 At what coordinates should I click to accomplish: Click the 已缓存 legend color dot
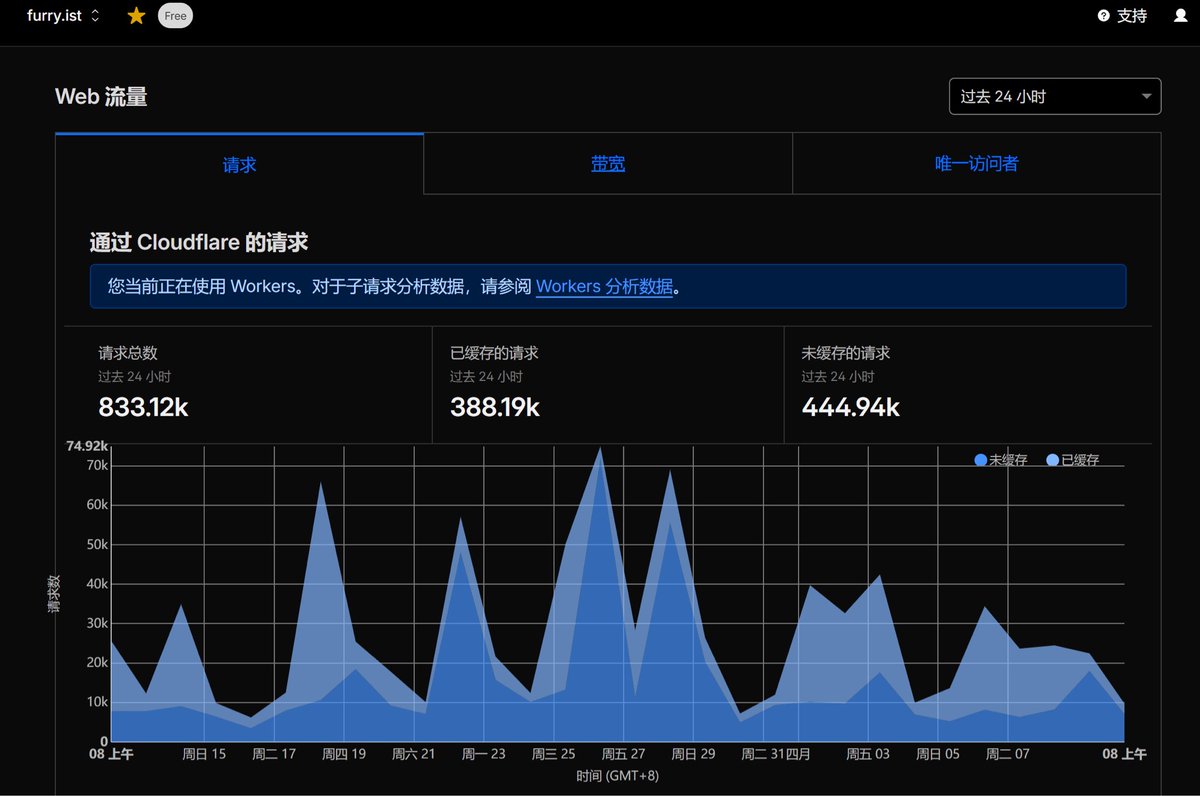click(x=1053, y=460)
